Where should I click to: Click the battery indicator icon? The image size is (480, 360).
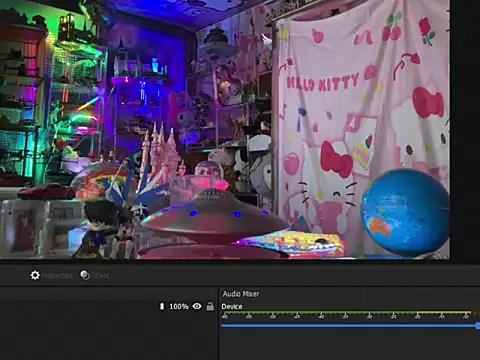point(162,306)
